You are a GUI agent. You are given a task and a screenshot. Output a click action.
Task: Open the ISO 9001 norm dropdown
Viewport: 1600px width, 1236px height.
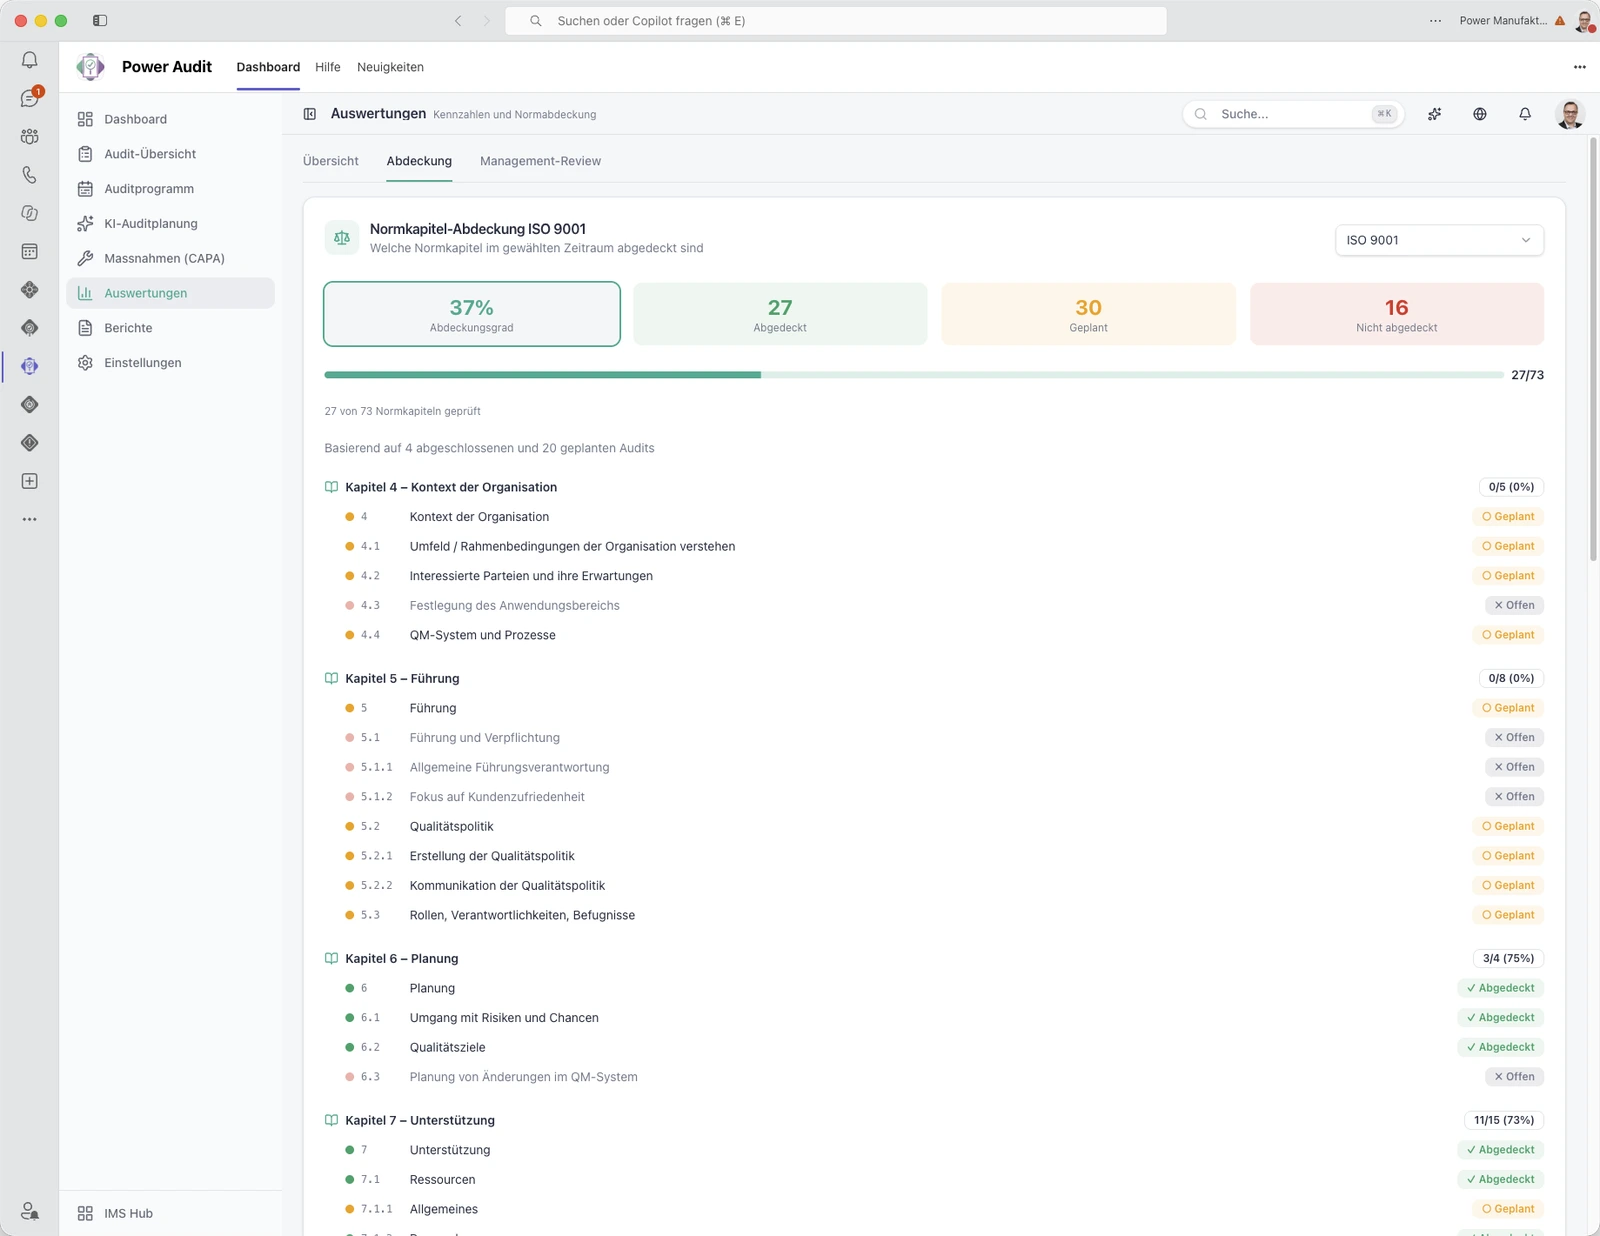1439,240
